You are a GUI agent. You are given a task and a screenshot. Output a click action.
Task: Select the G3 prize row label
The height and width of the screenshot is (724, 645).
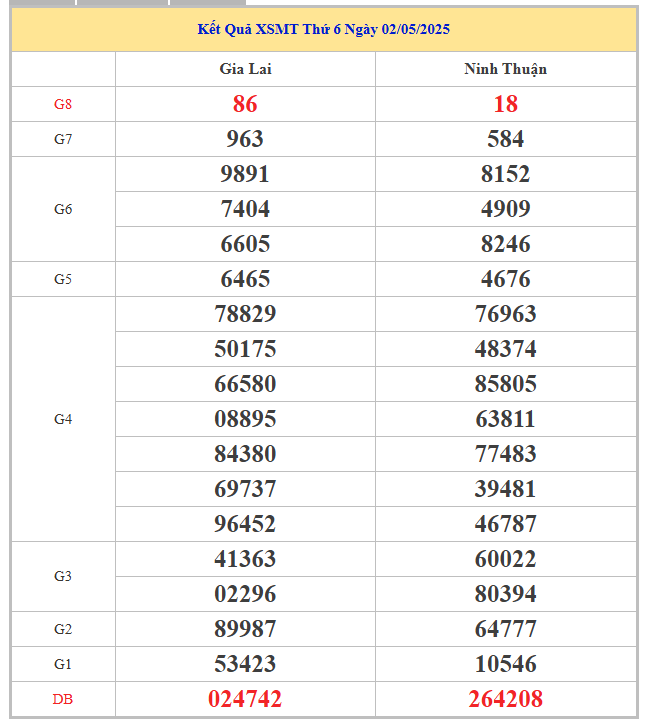[x=63, y=576]
